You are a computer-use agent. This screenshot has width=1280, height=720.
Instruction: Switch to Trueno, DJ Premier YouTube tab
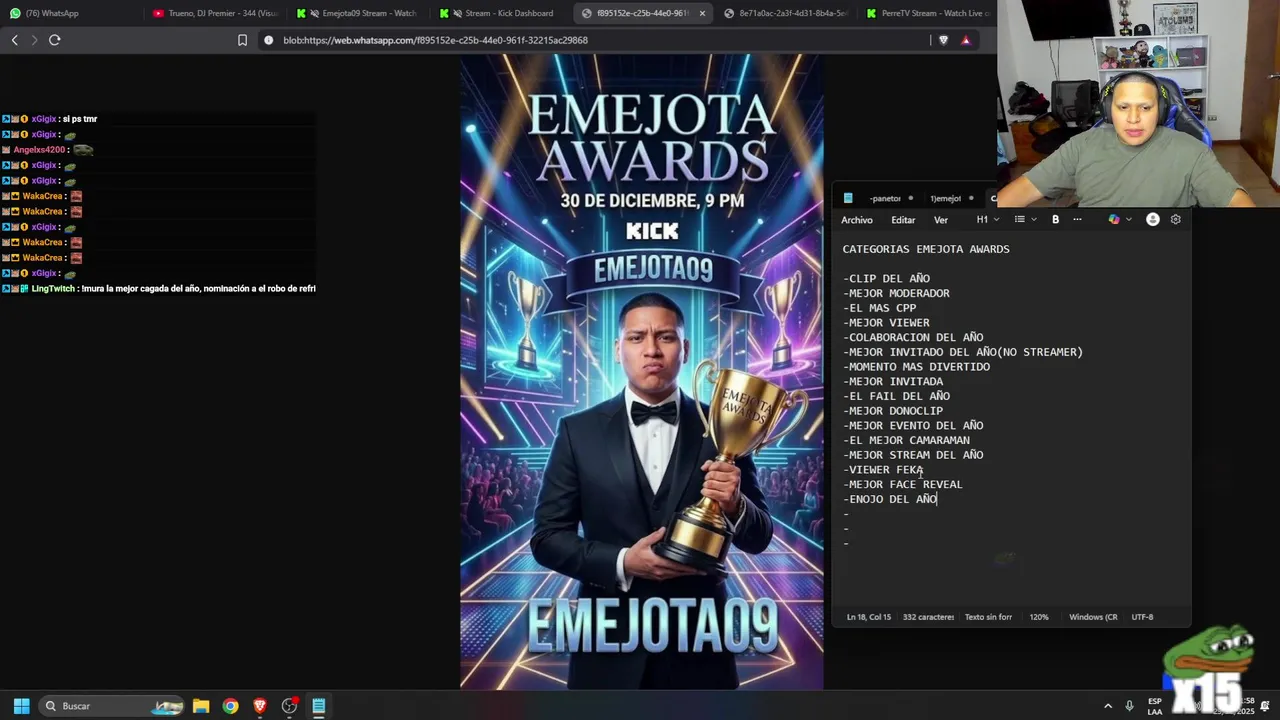[x=216, y=13]
